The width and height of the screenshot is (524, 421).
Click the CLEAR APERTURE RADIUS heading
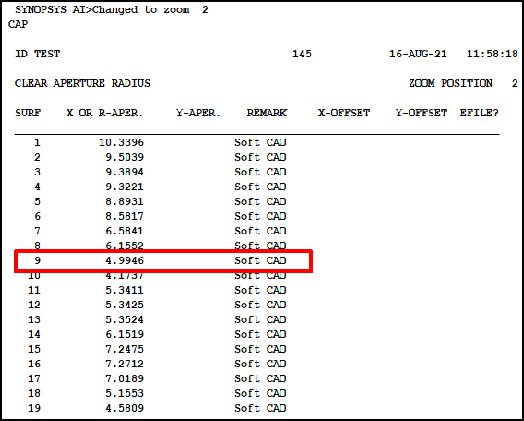click(x=83, y=83)
